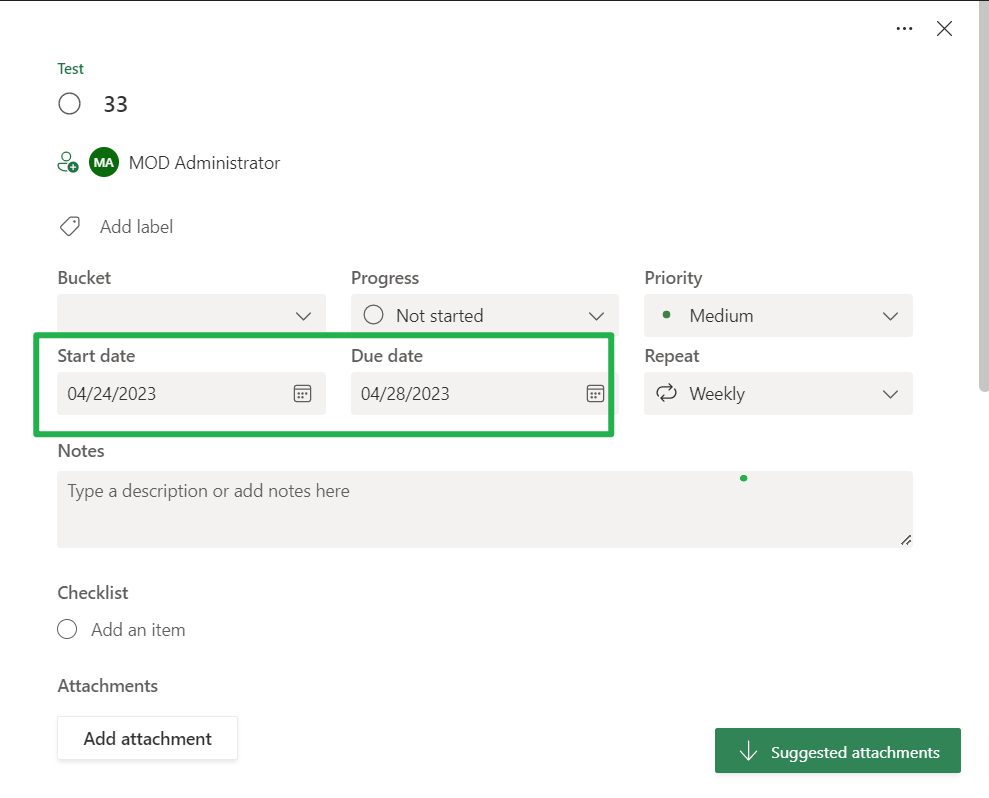Click the Suggested attachments button

(x=837, y=751)
